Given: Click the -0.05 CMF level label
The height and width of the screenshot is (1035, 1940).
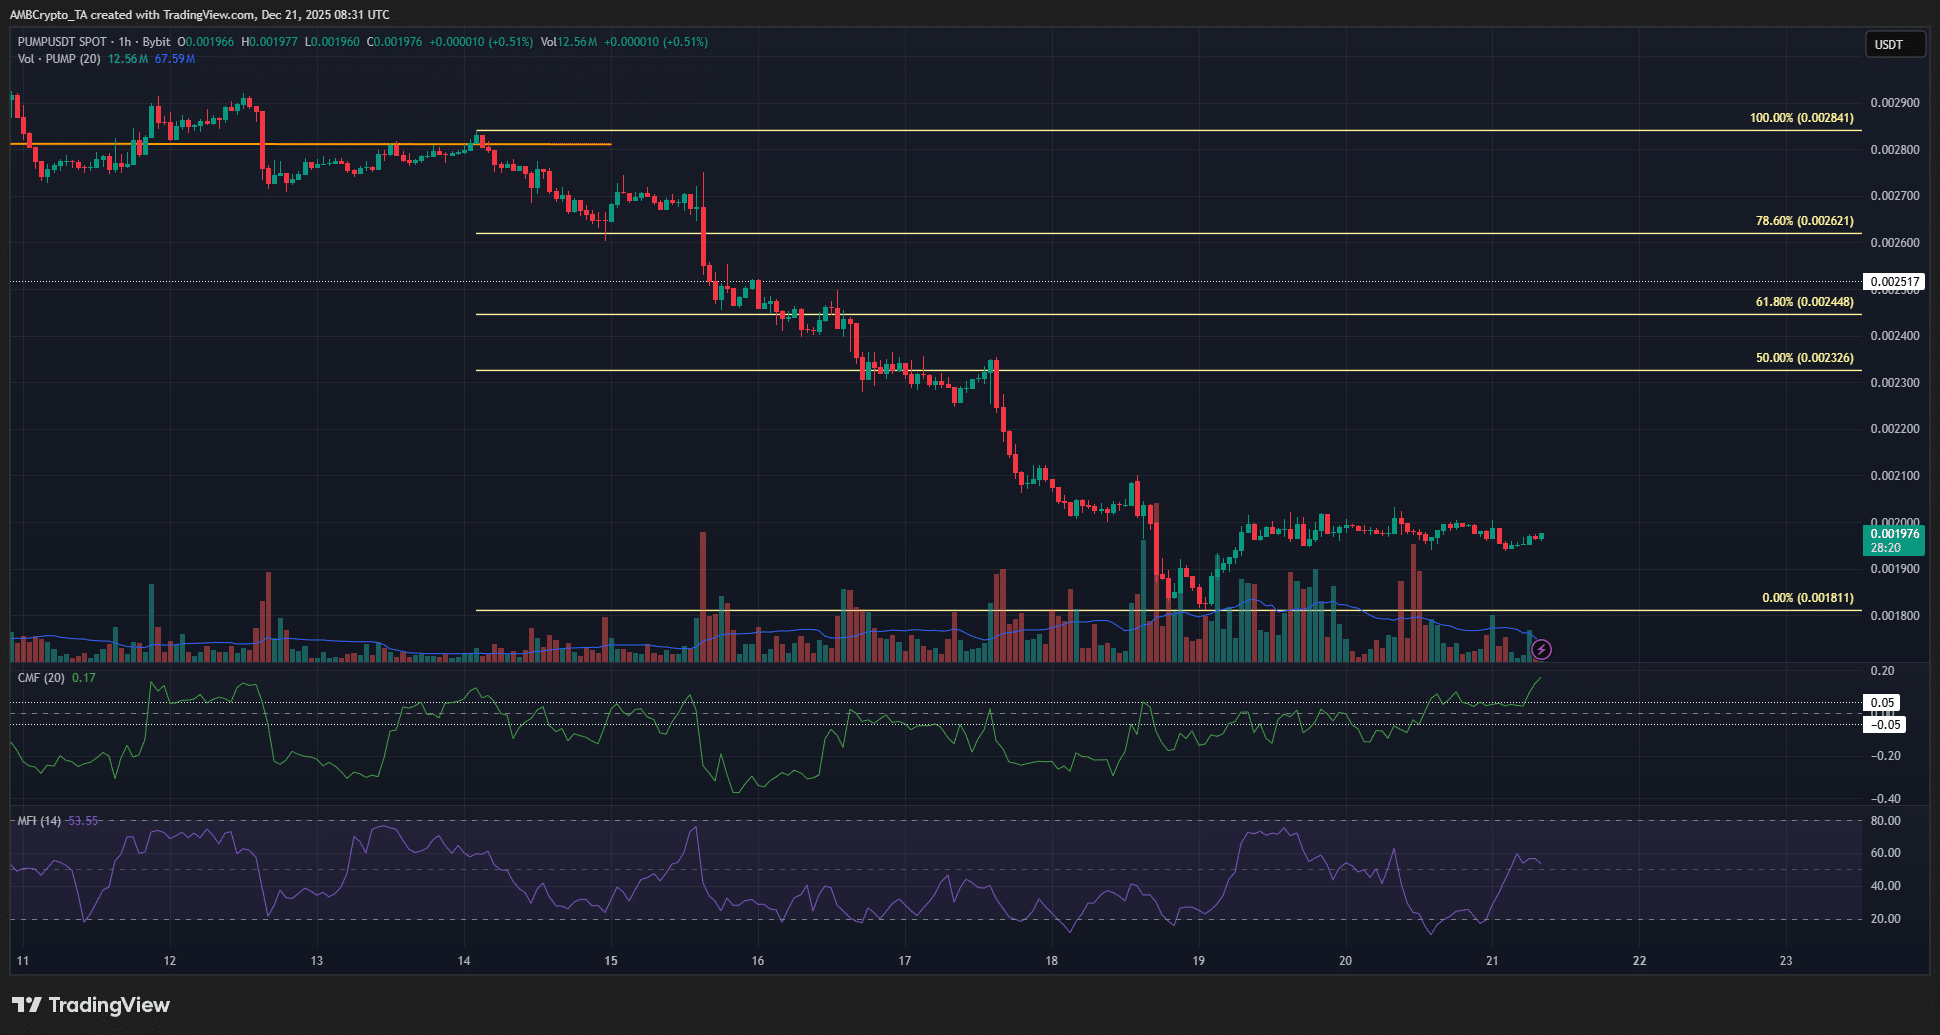Looking at the screenshot, I should pos(1885,725).
